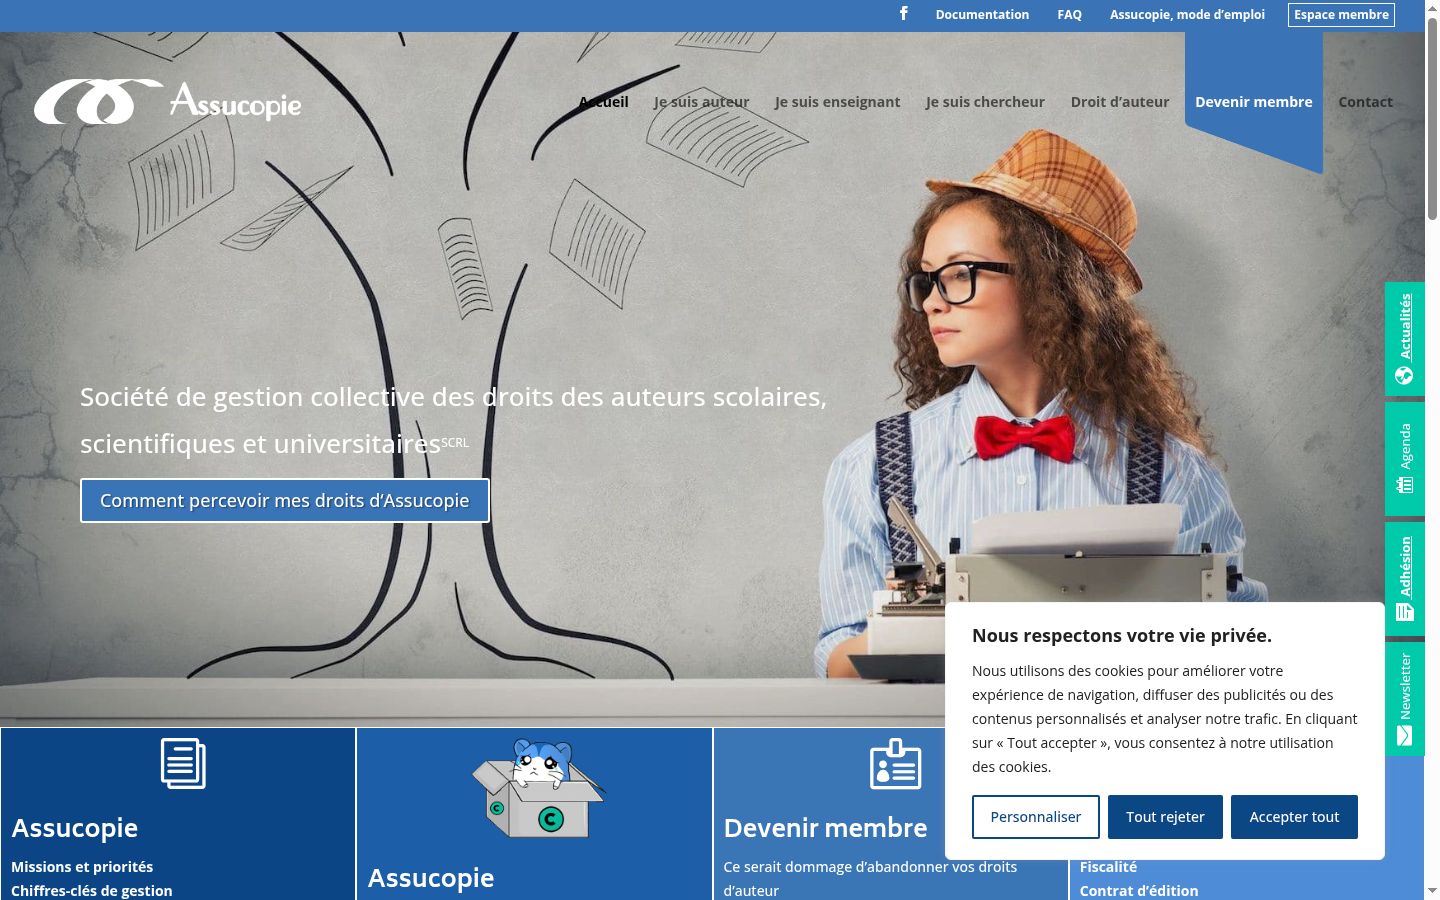
Task: Open Chiffres-clés de gestion link
Action: [92, 890]
